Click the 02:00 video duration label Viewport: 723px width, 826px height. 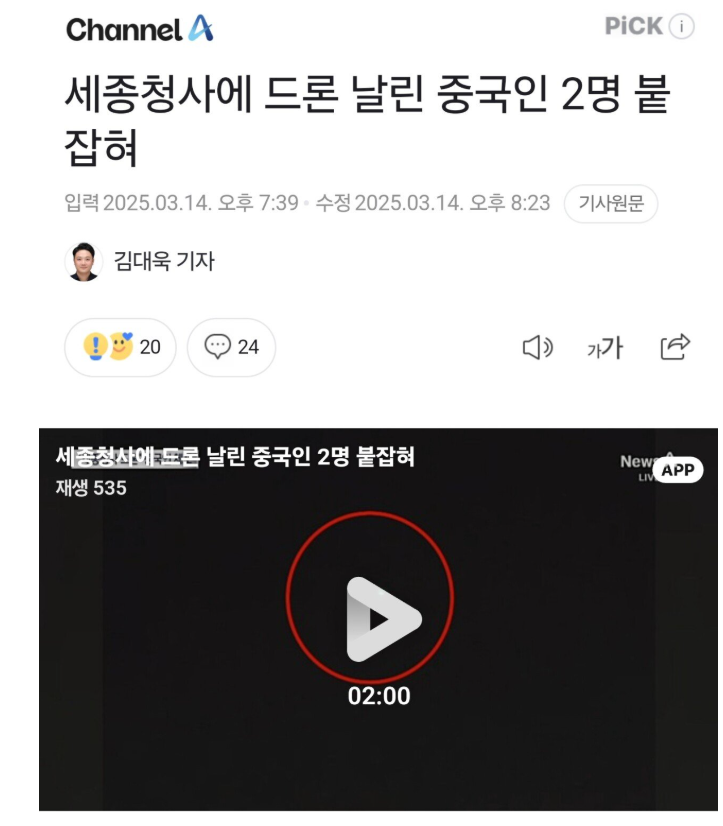click(x=379, y=696)
